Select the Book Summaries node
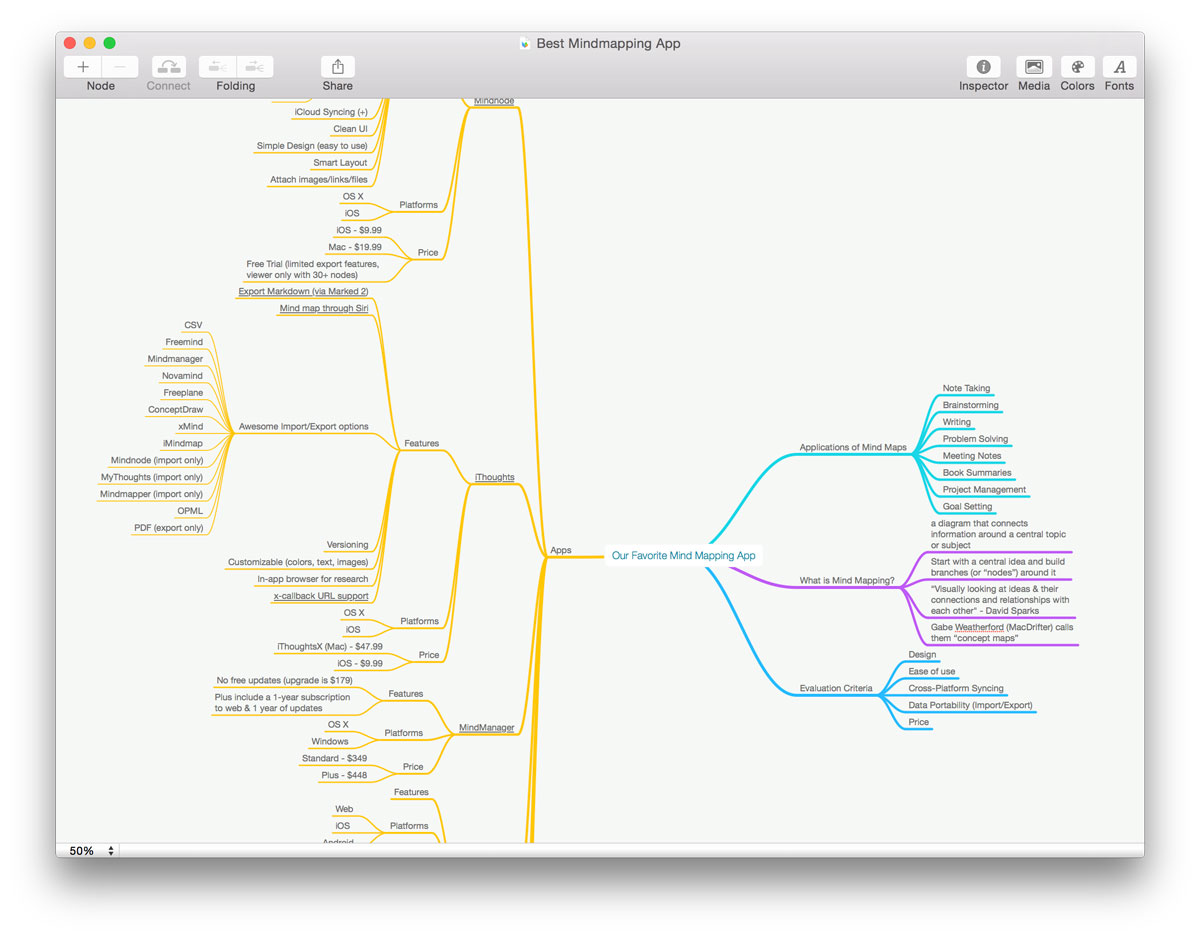 point(977,473)
